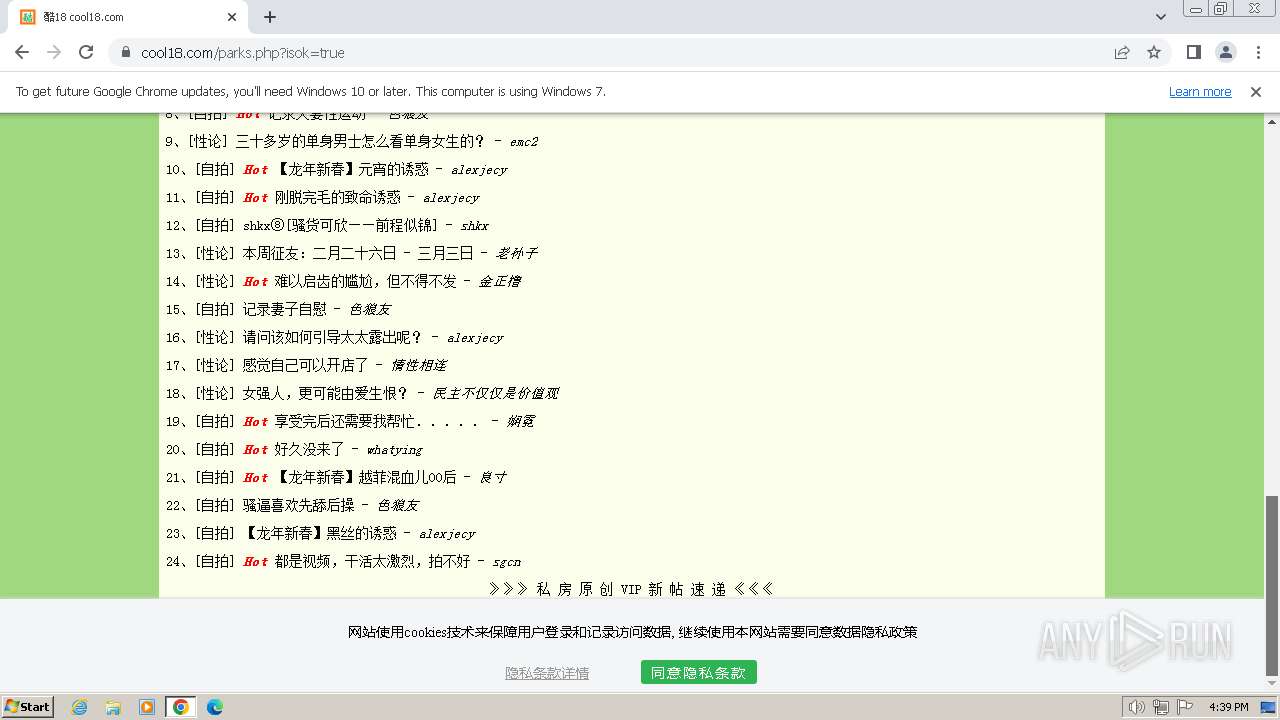Open post 15 link

(285, 309)
